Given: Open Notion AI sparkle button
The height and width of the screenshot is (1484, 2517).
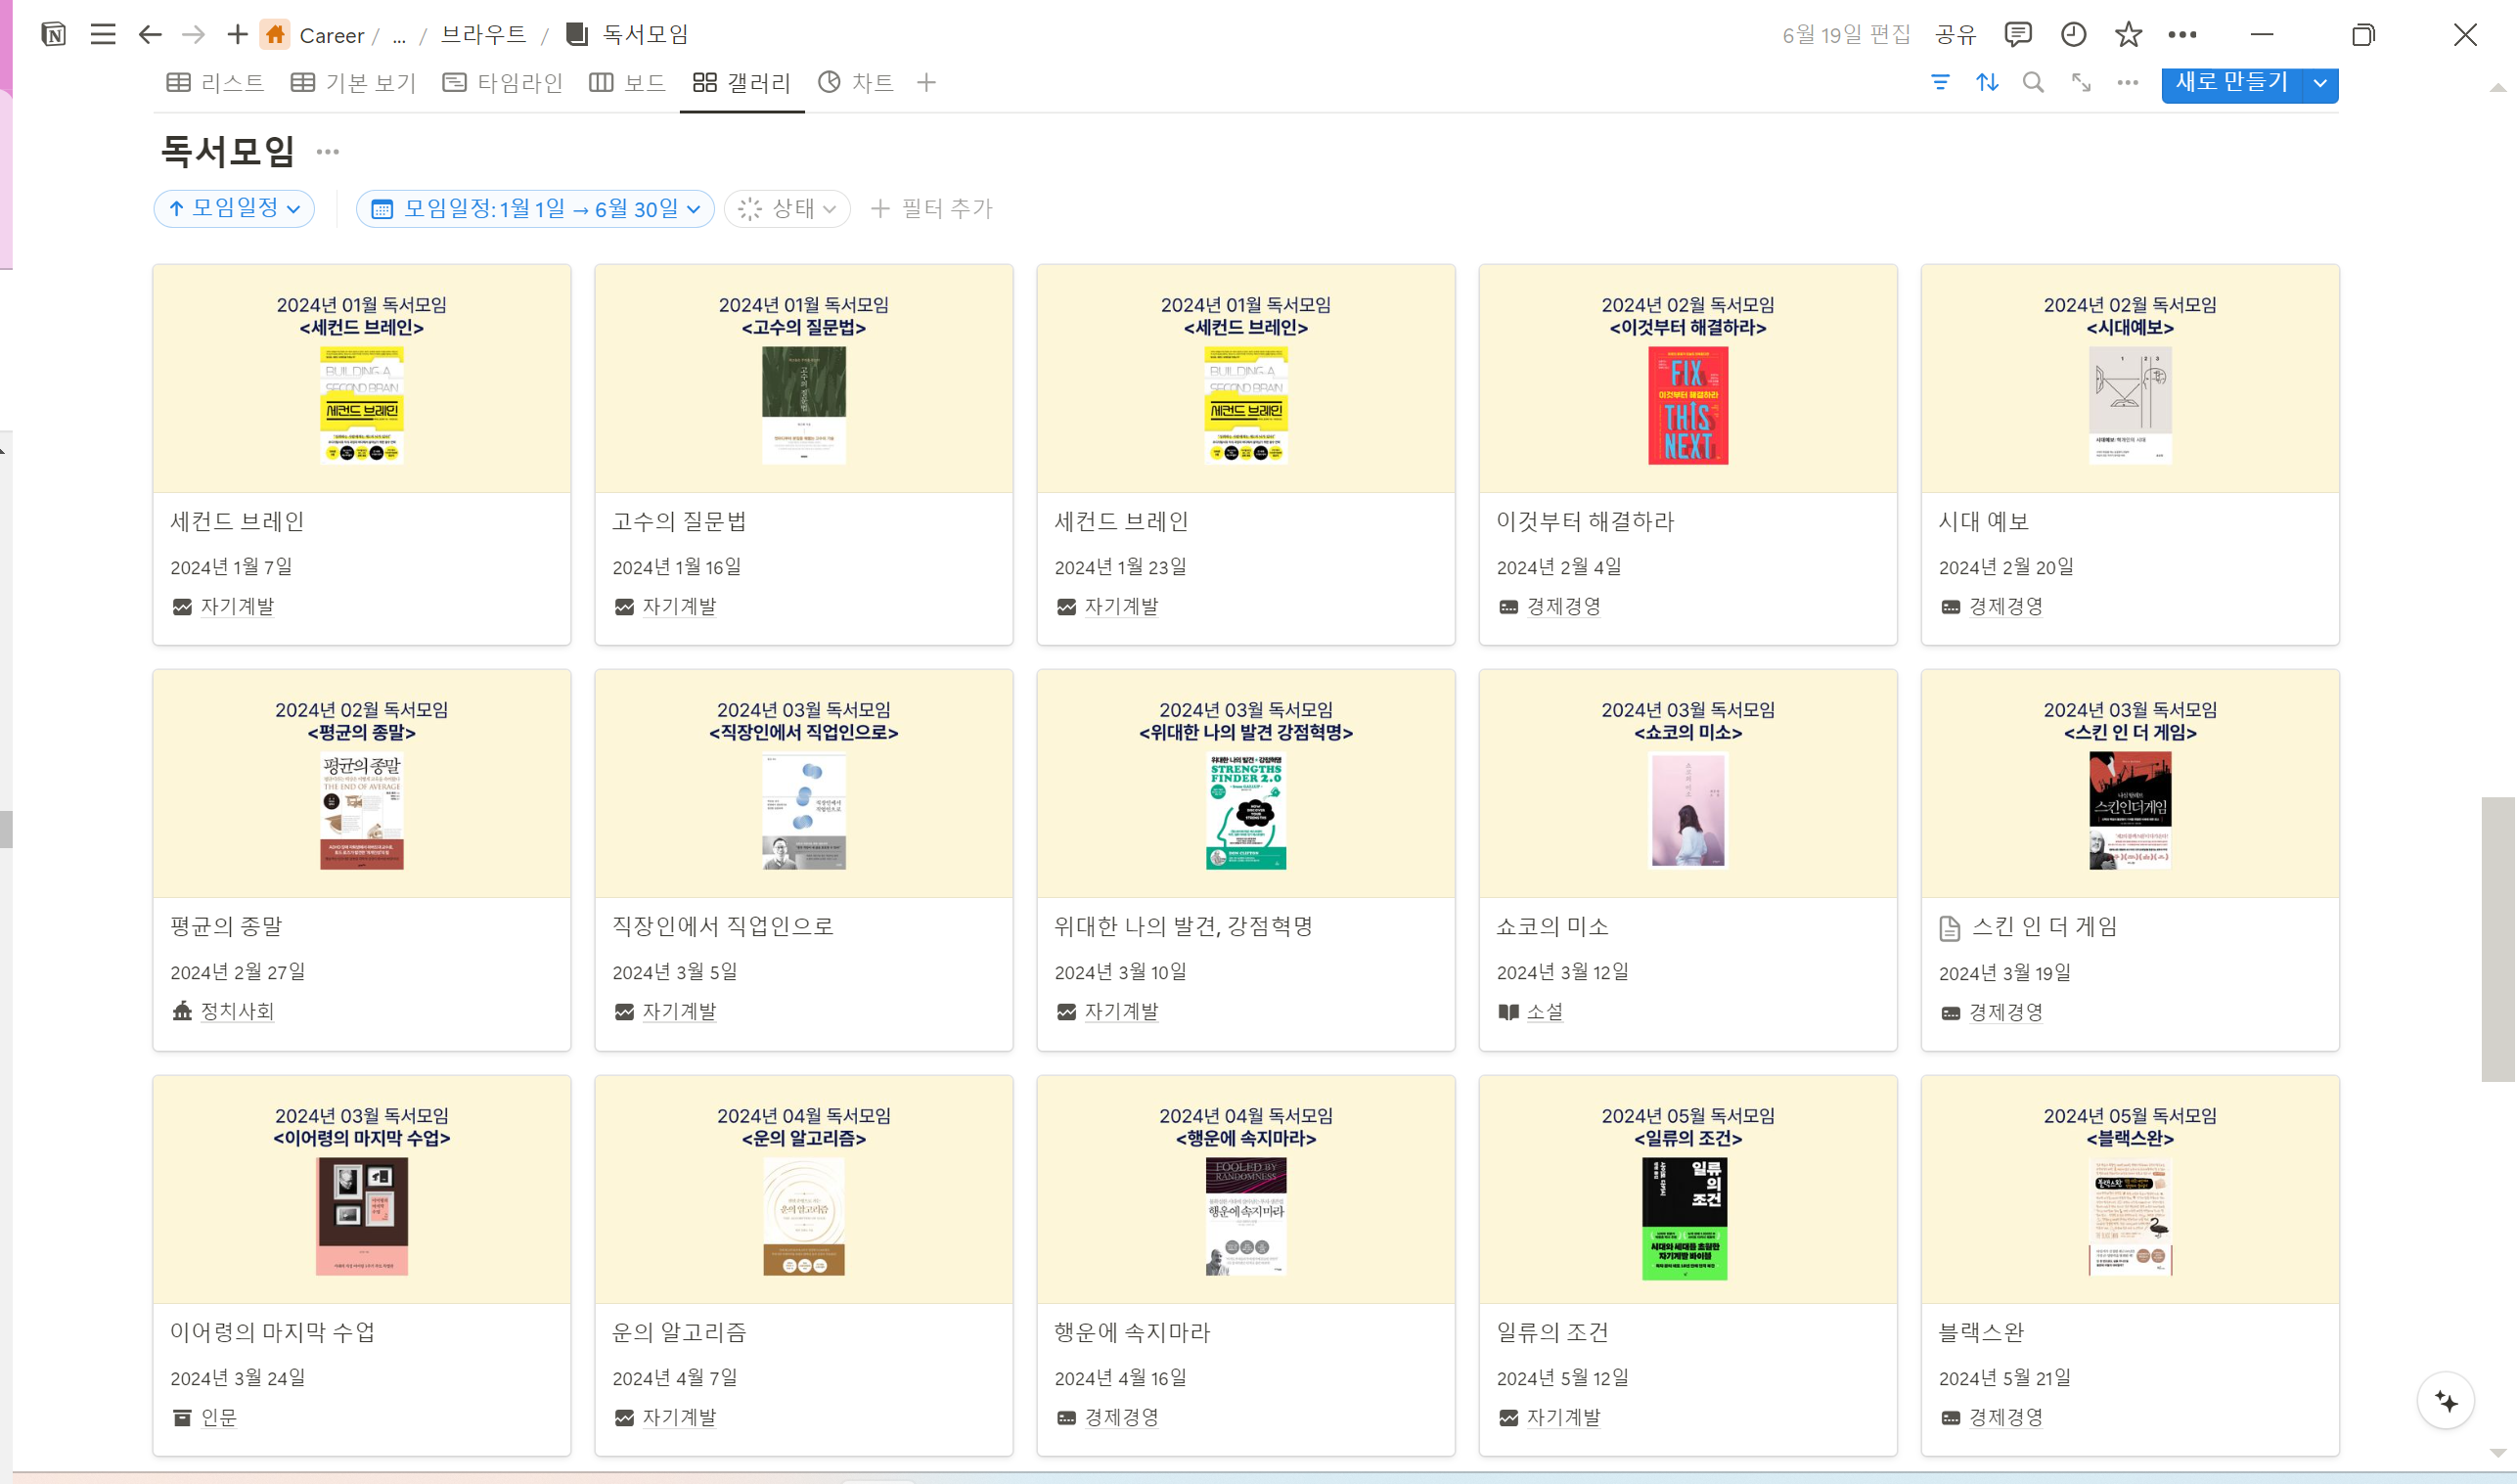Looking at the screenshot, I should point(2445,1400).
